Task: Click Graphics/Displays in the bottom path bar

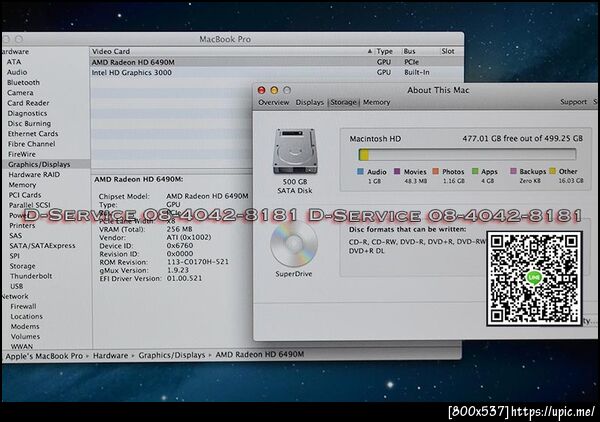Action: (172, 355)
